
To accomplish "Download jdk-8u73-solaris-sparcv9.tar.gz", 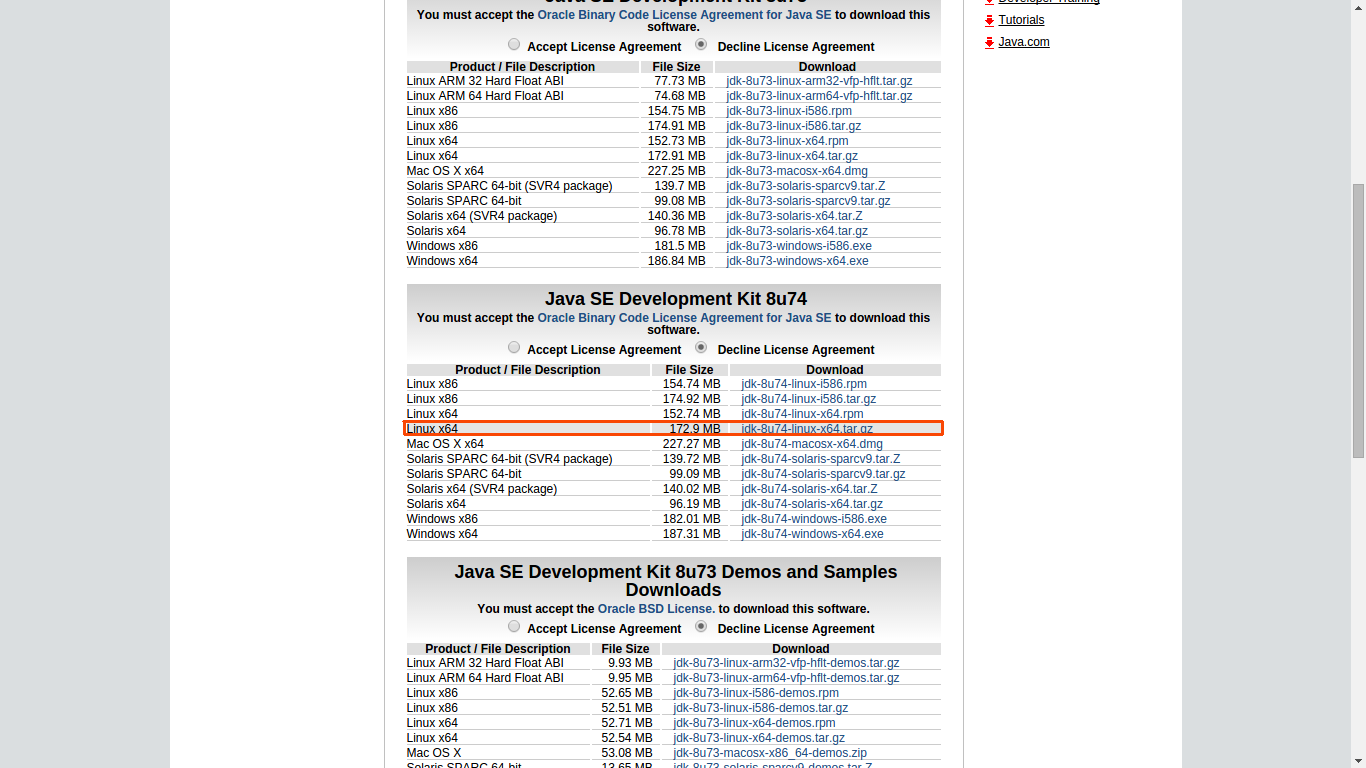I will pyautogui.click(x=808, y=201).
